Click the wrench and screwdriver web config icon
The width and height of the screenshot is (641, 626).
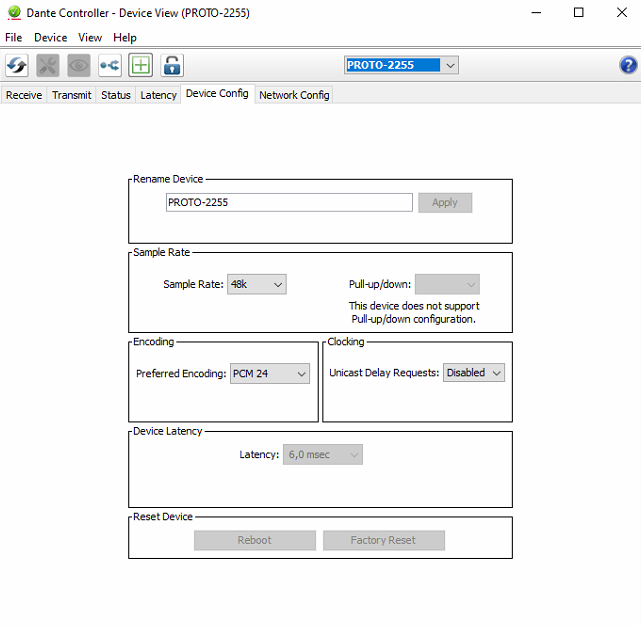(48, 65)
